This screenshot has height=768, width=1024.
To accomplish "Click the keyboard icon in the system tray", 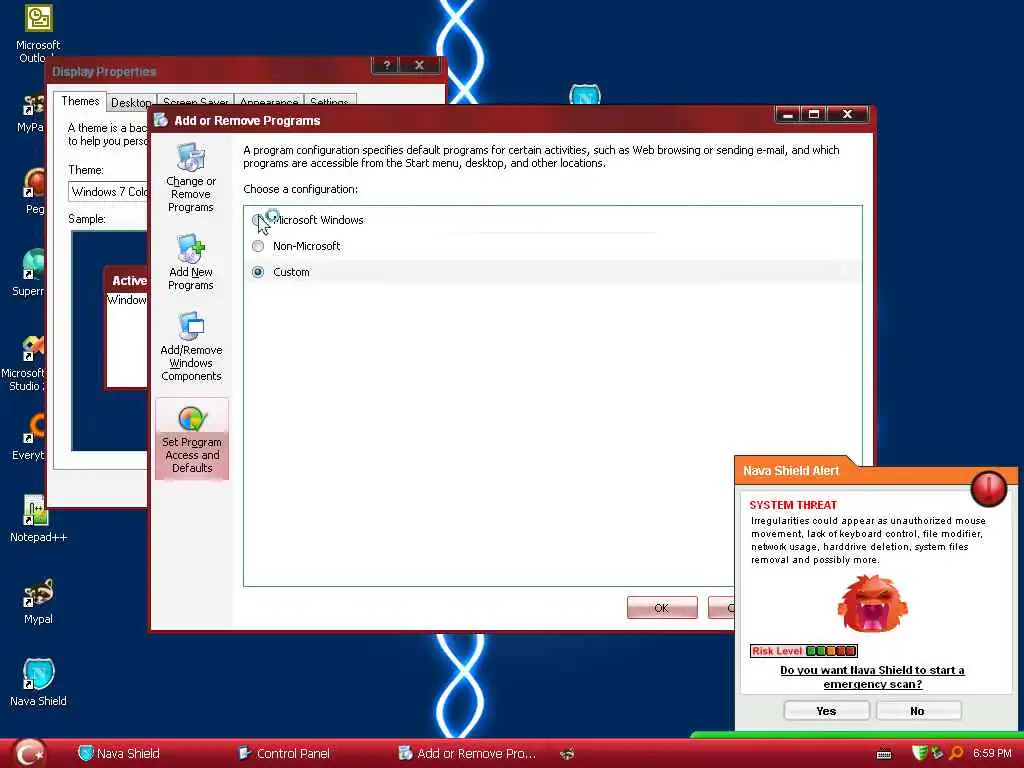I will pyautogui.click(x=884, y=754).
